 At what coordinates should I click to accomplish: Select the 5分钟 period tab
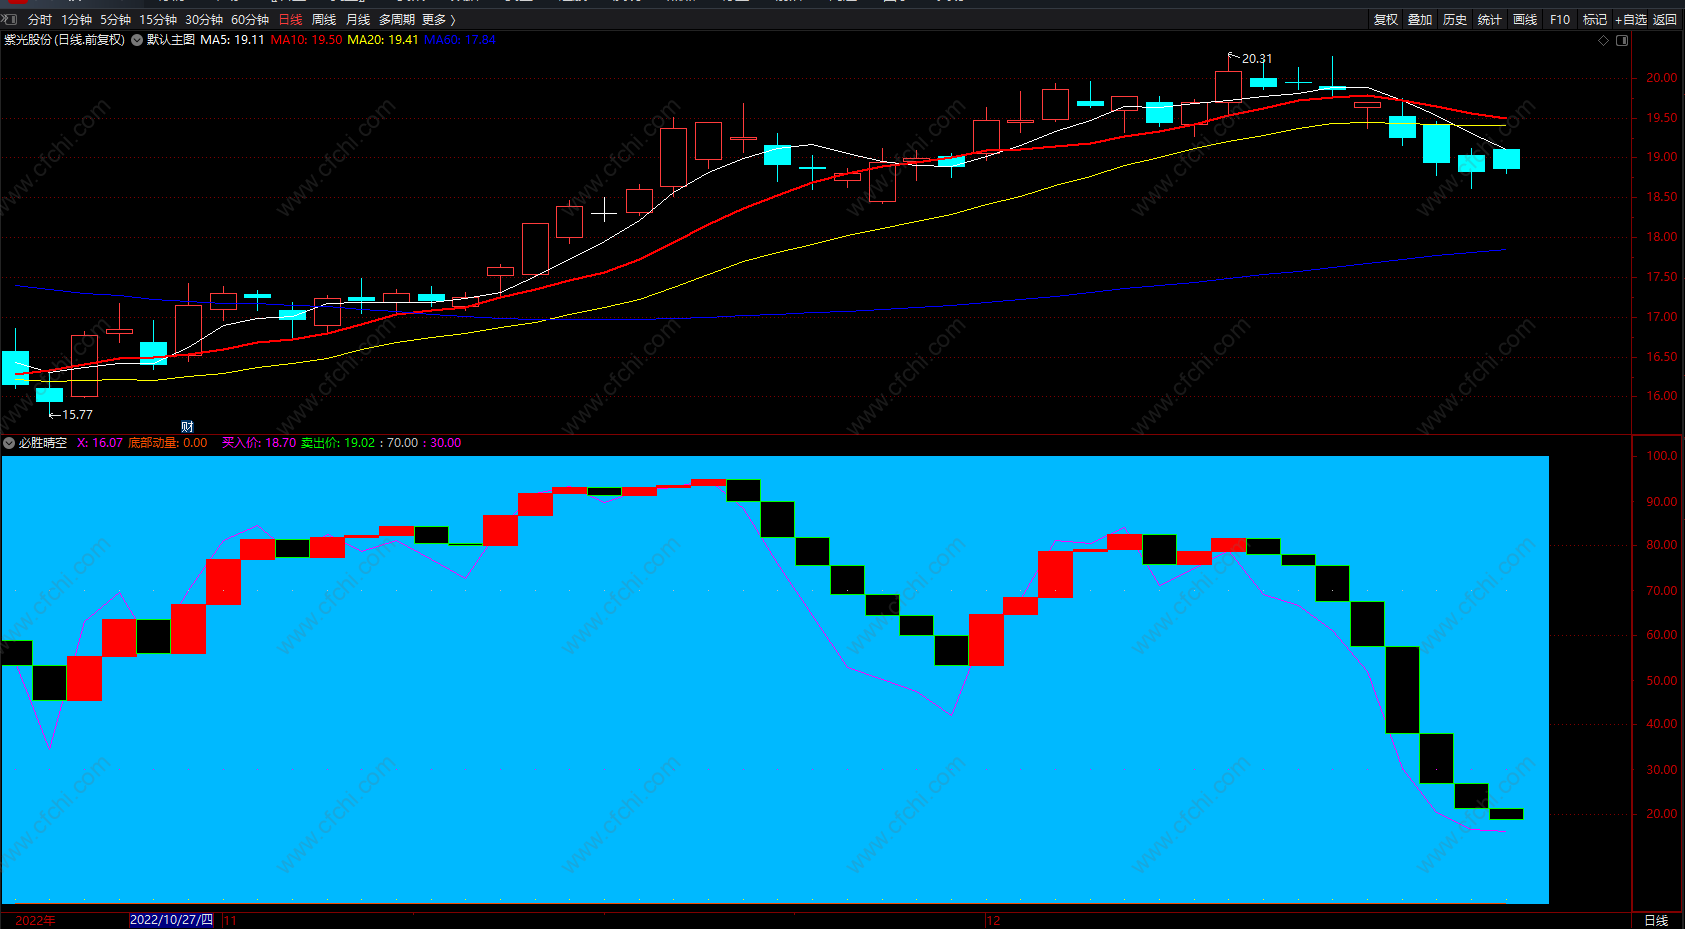coord(115,20)
